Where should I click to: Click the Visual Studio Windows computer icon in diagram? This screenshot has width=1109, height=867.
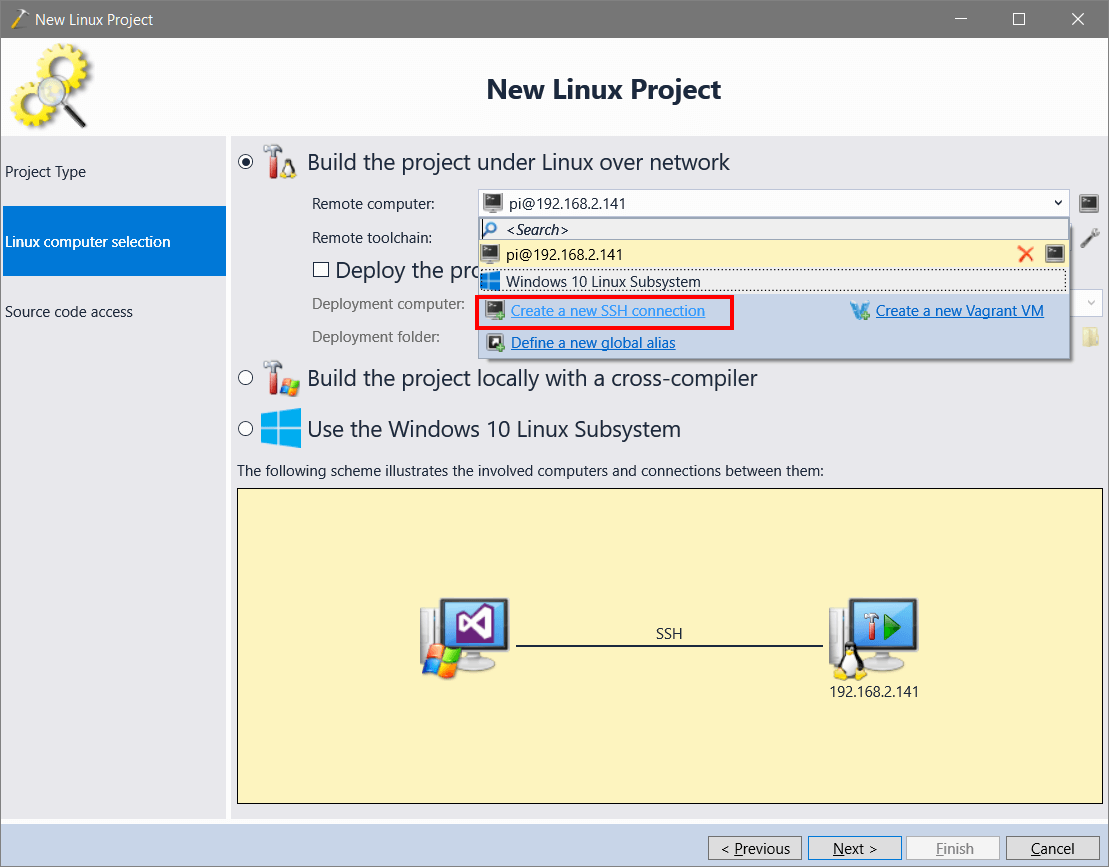465,638
